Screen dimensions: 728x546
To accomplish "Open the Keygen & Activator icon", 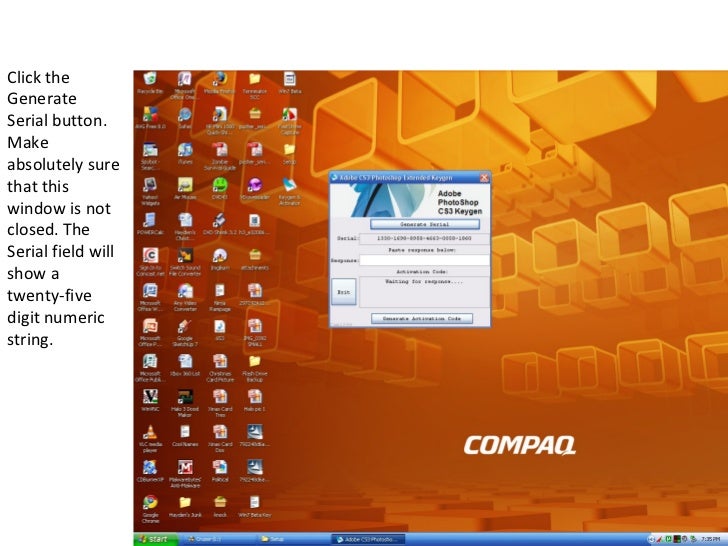I will point(289,191).
